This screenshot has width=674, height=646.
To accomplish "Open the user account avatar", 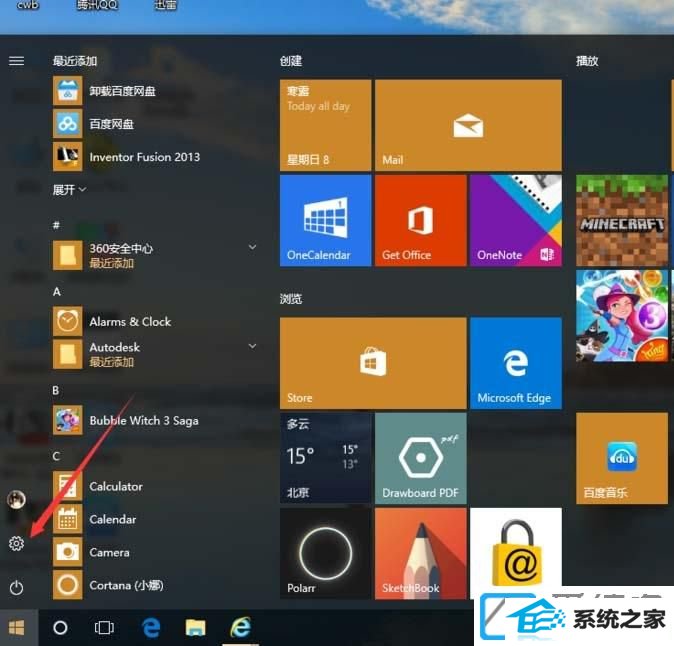I will (16, 500).
